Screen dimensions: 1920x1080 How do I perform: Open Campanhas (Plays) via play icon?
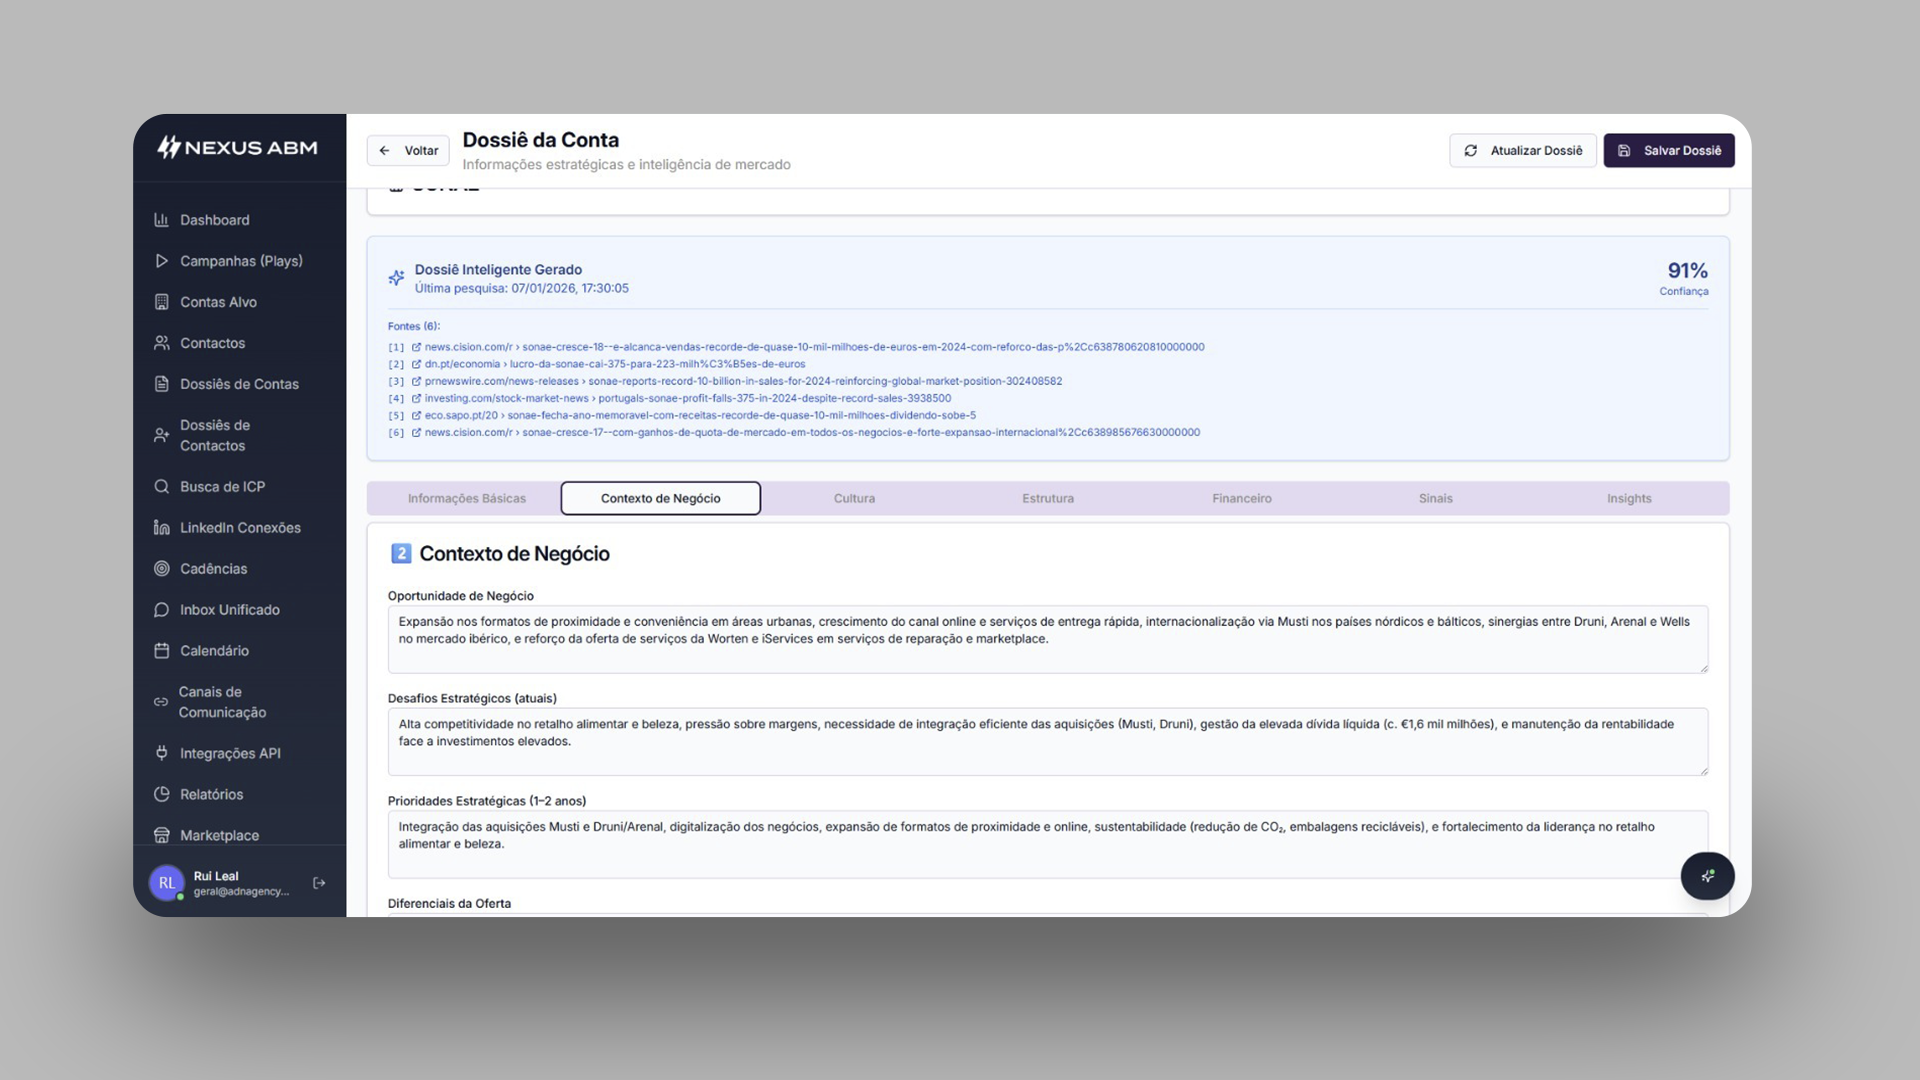(x=161, y=261)
